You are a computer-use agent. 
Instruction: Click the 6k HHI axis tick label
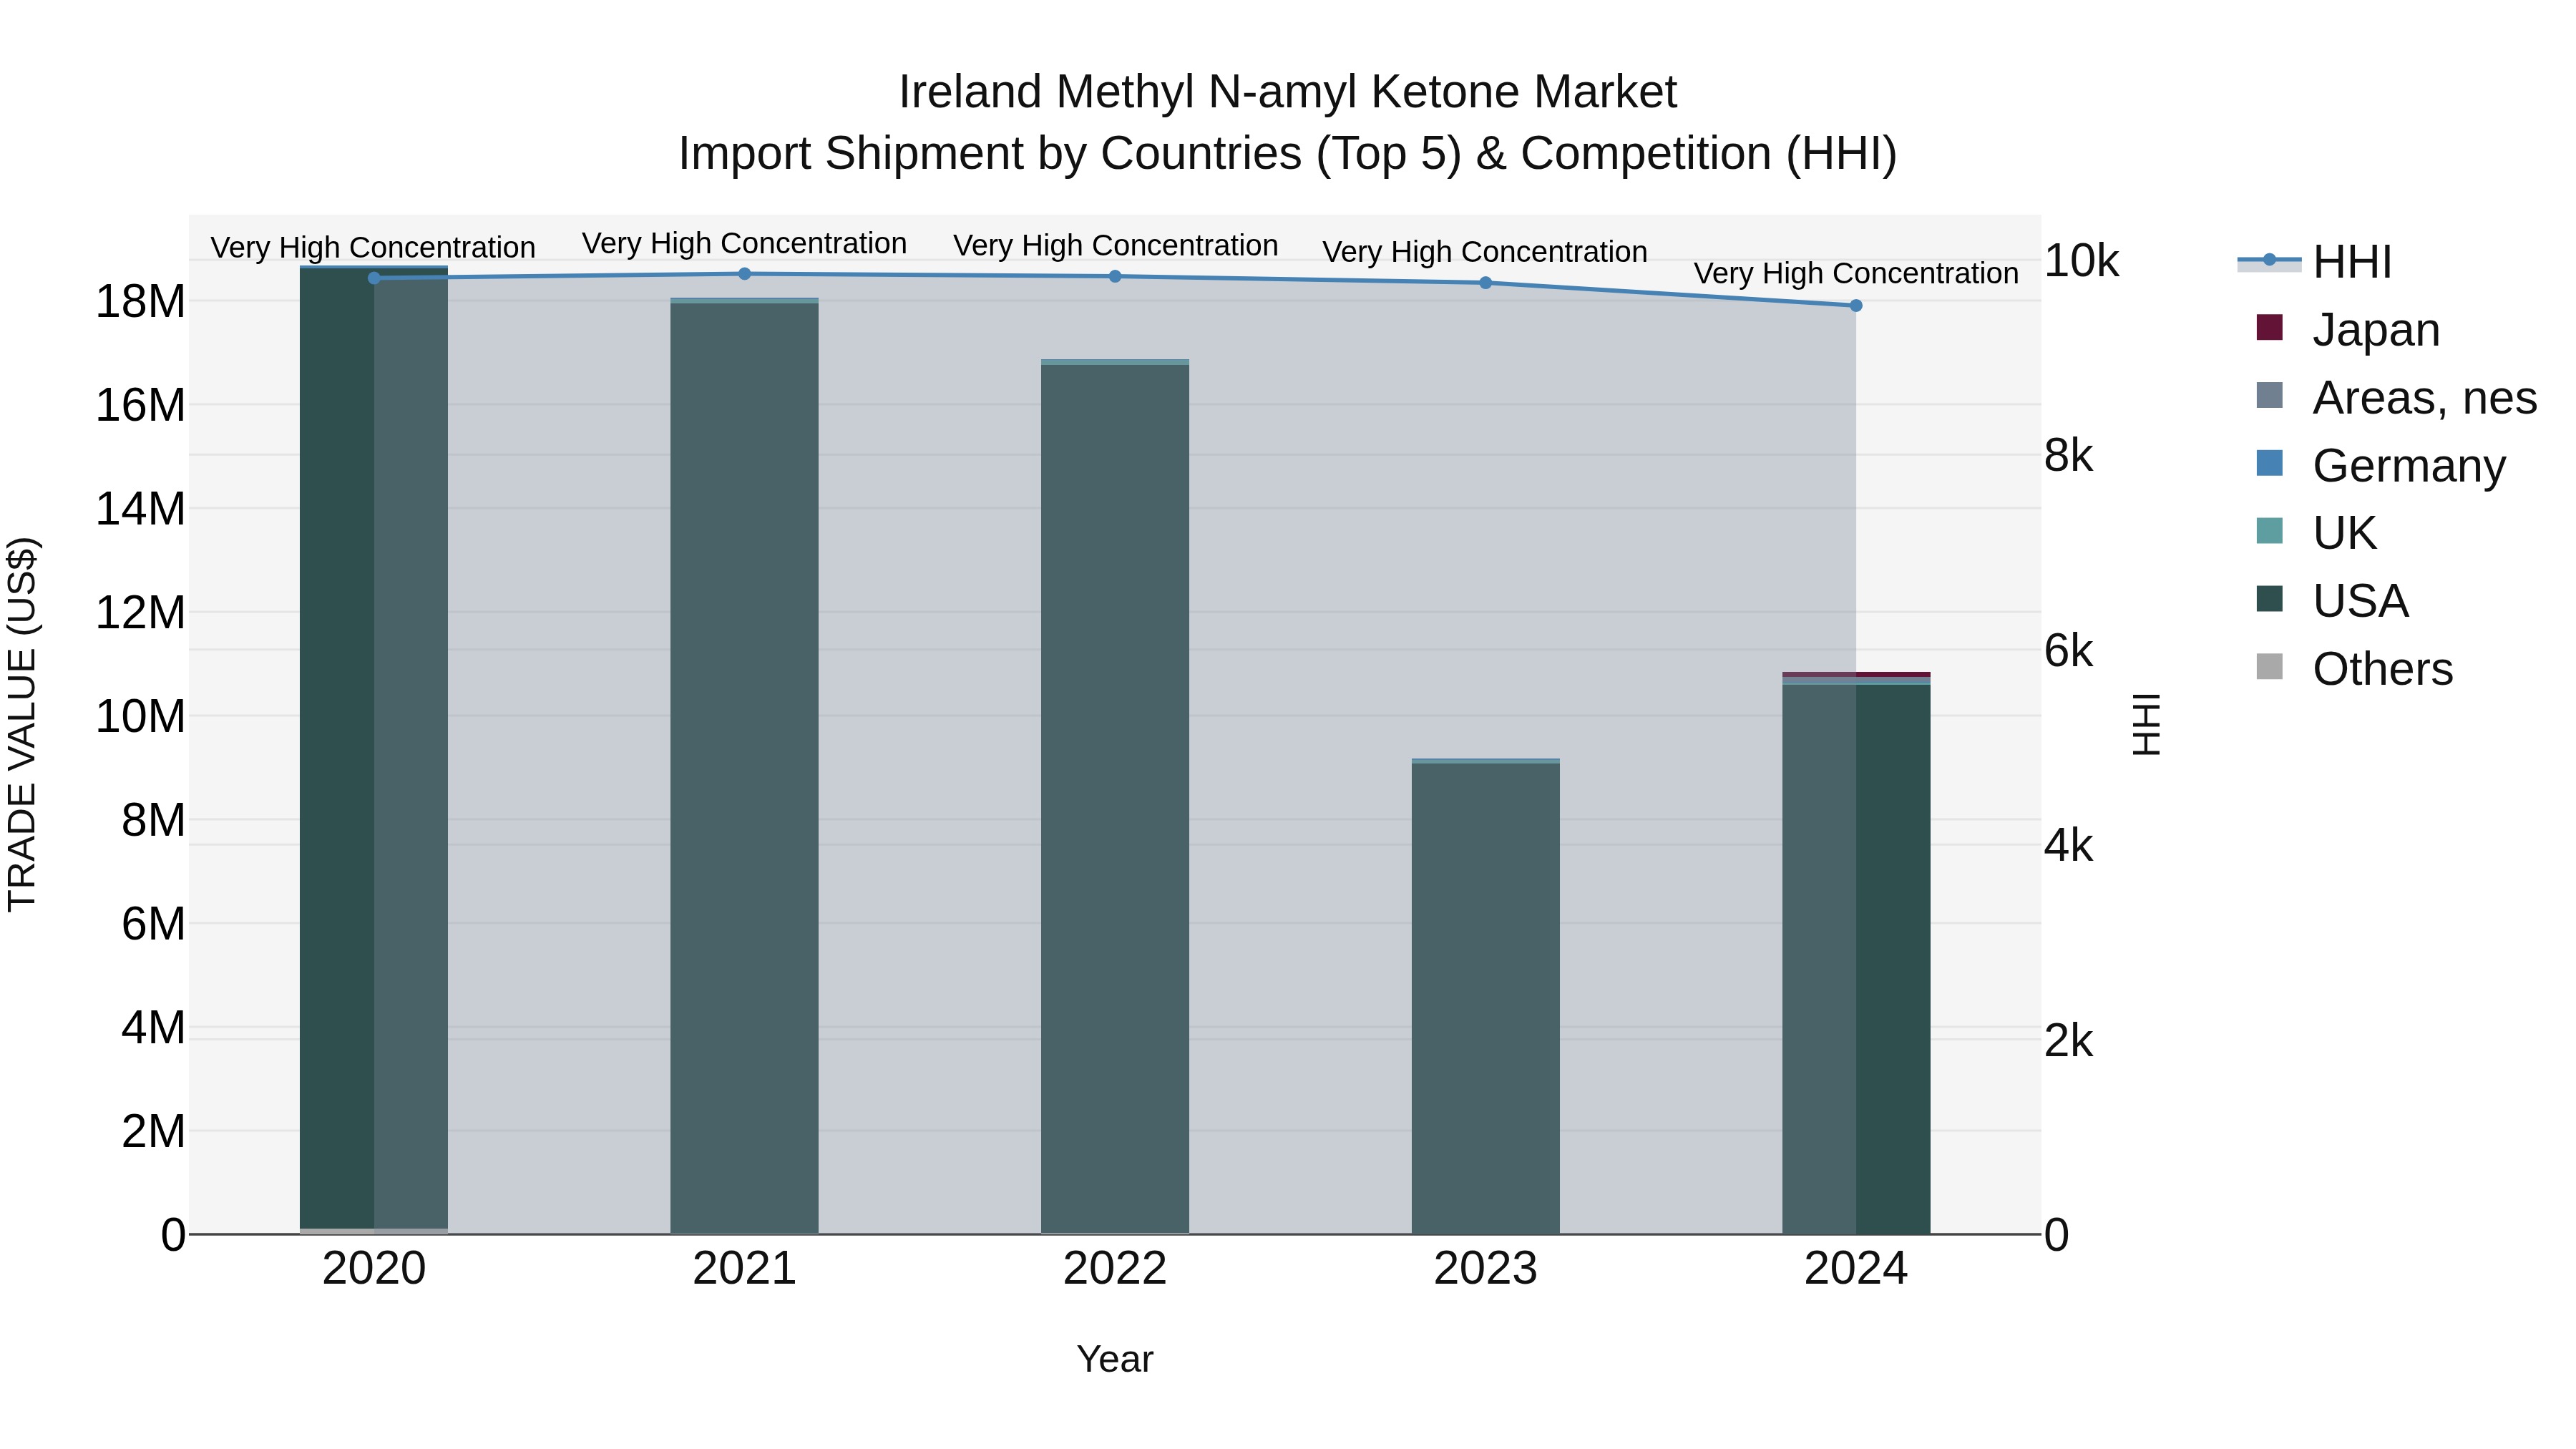[x=2068, y=651]
